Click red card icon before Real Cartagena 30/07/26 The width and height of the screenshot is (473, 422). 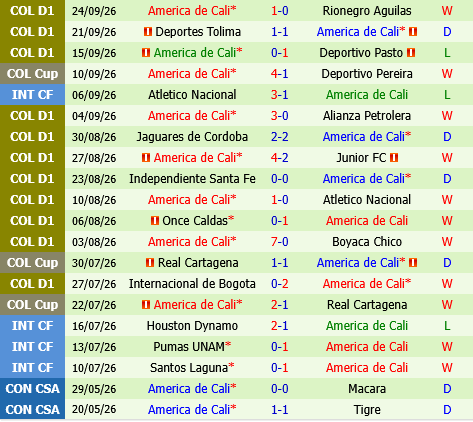[x=150, y=263]
